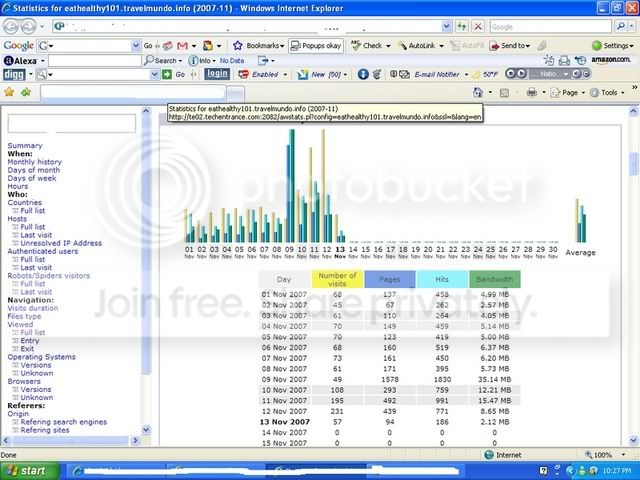Open the Countries link
640x480 pixels.
click(x=24, y=202)
